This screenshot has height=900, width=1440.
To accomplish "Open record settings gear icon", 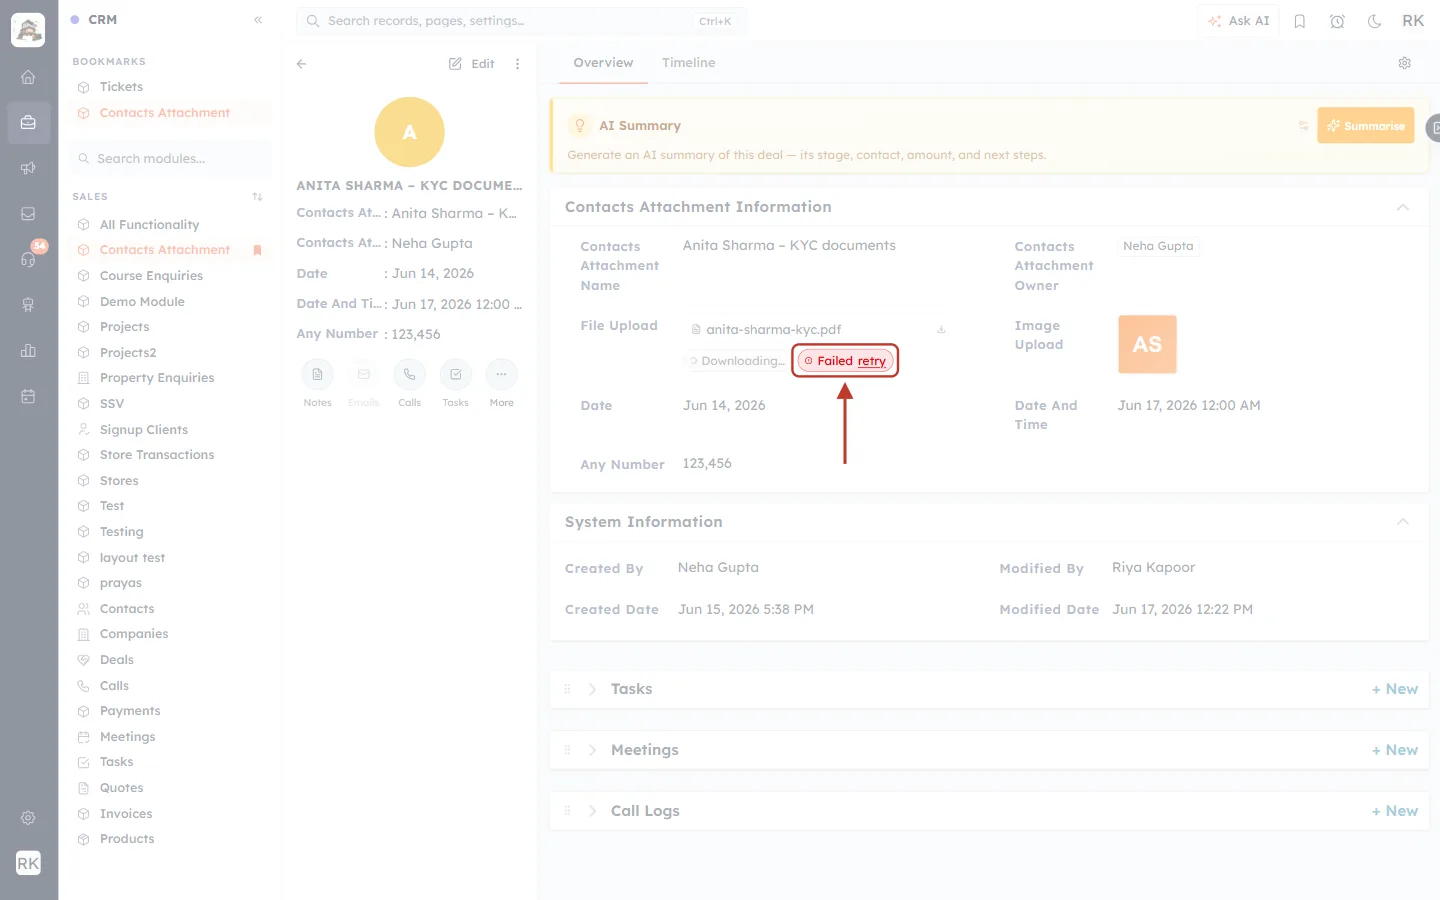I will [x=1404, y=63].
